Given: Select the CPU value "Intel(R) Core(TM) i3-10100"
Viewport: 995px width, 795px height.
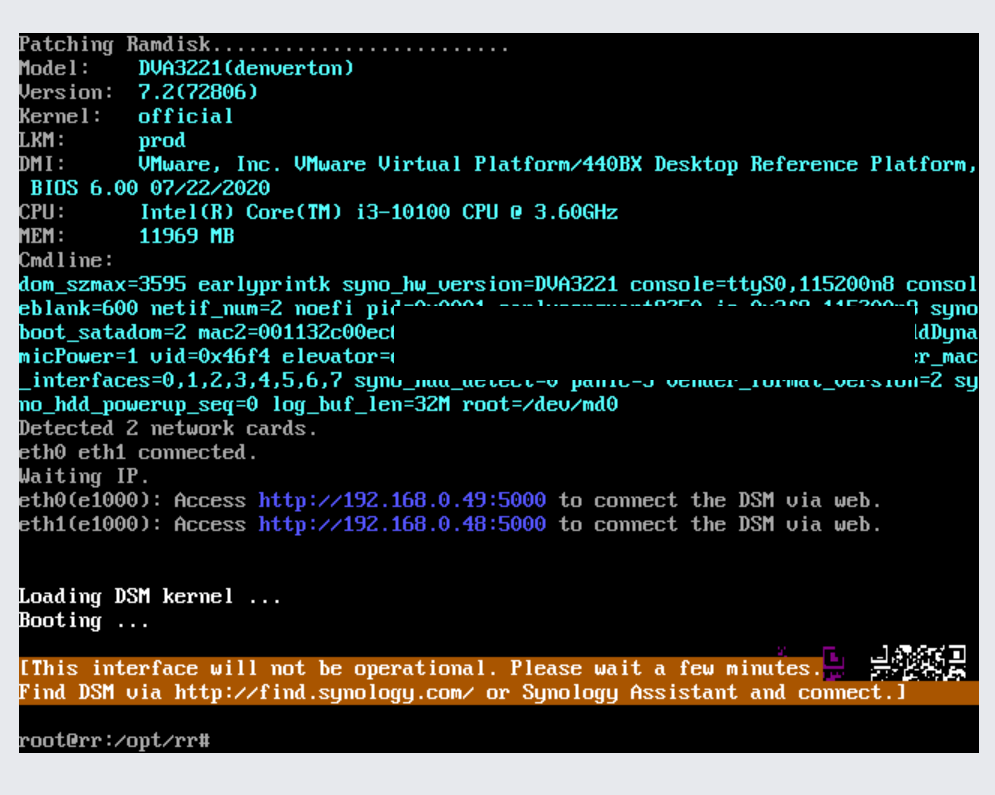Looking at the screenshot, I should [x=295, y=213].
